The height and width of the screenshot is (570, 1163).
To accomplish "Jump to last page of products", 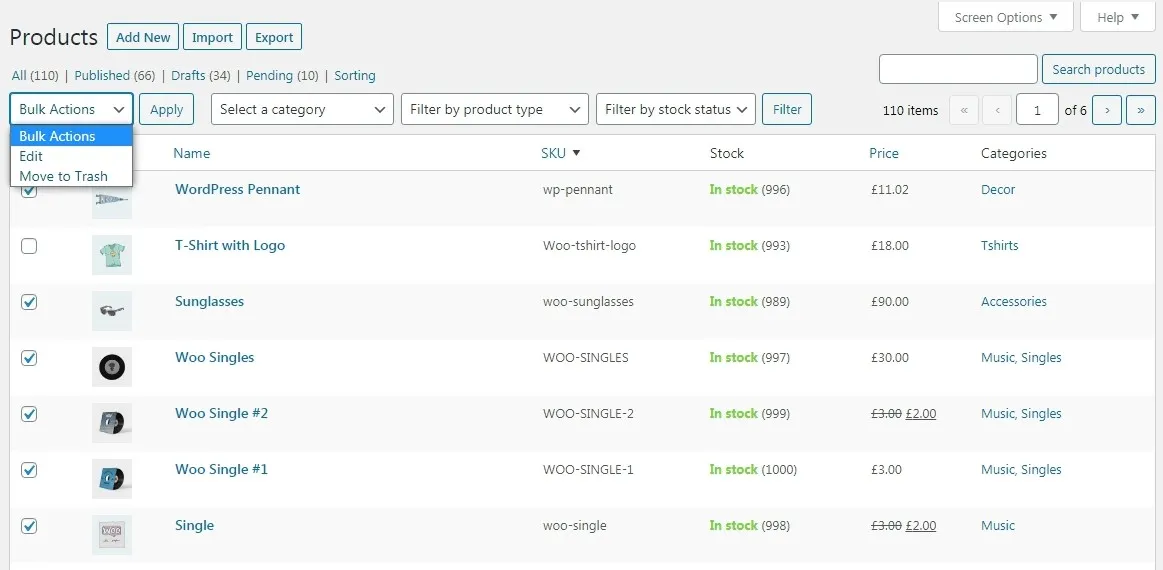I will pyautogui.click(x=1140, y=110).
